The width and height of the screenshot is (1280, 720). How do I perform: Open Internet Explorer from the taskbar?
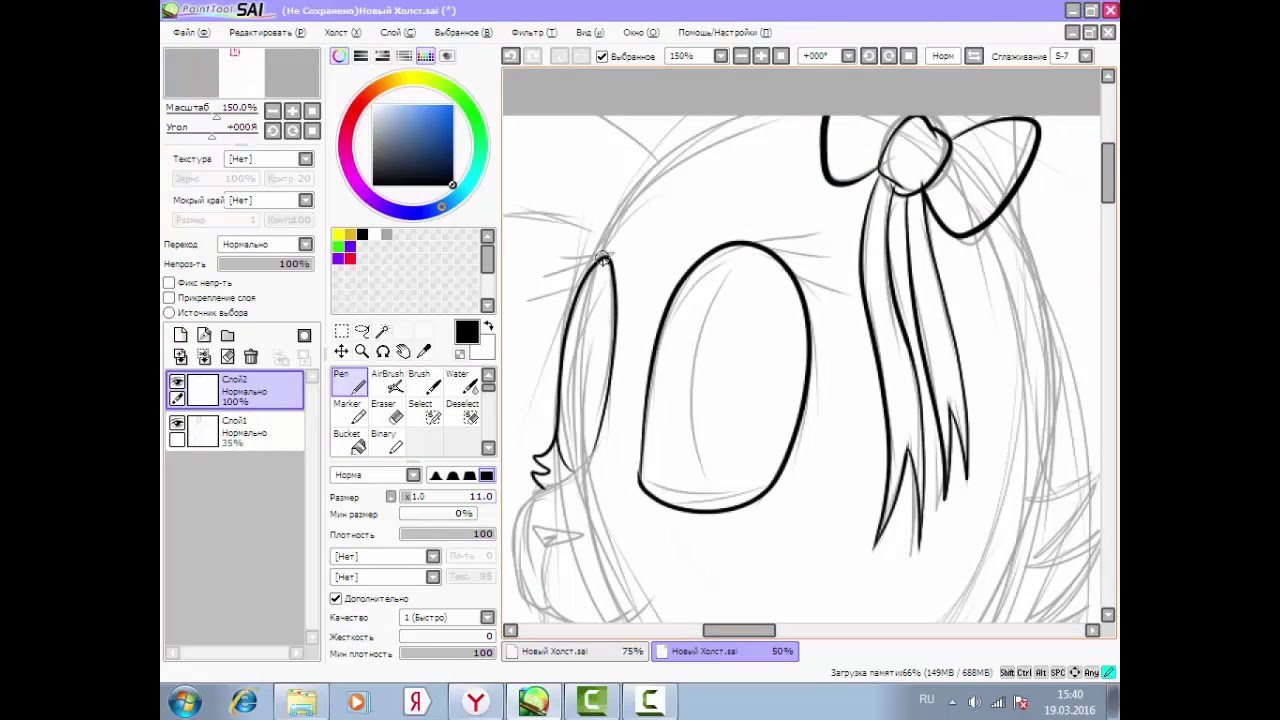tap(244, 702)
